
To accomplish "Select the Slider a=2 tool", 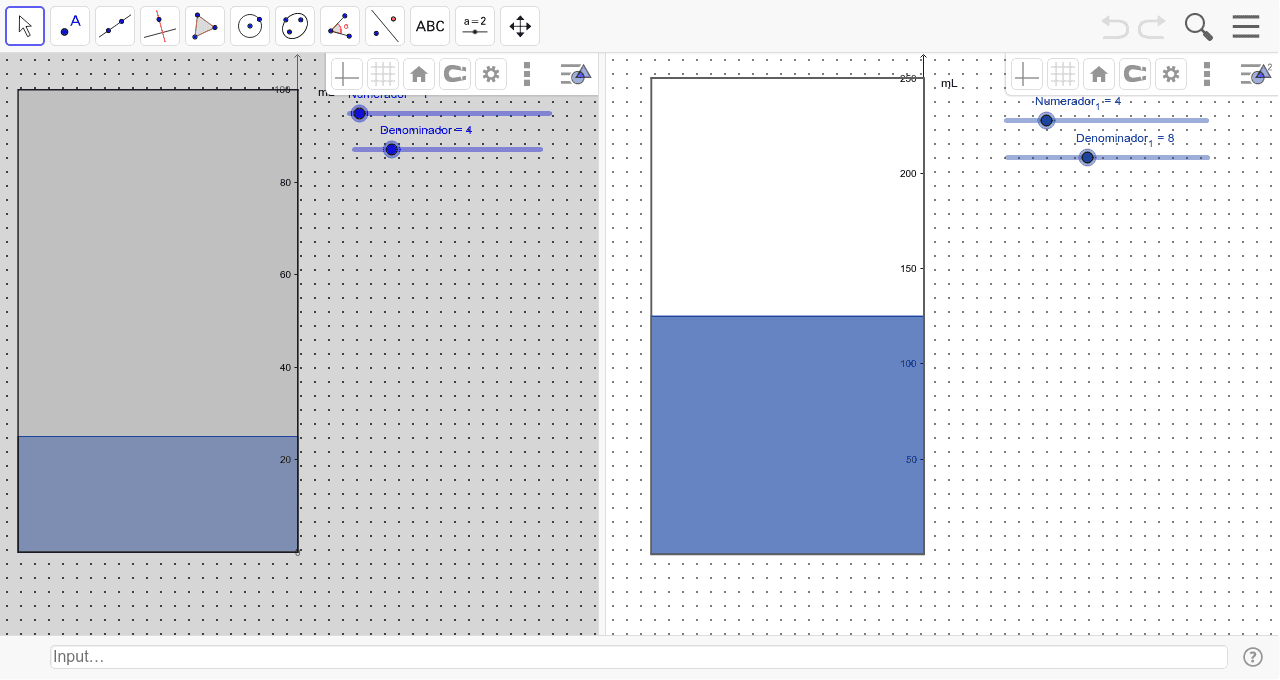I will coord(475,26).
